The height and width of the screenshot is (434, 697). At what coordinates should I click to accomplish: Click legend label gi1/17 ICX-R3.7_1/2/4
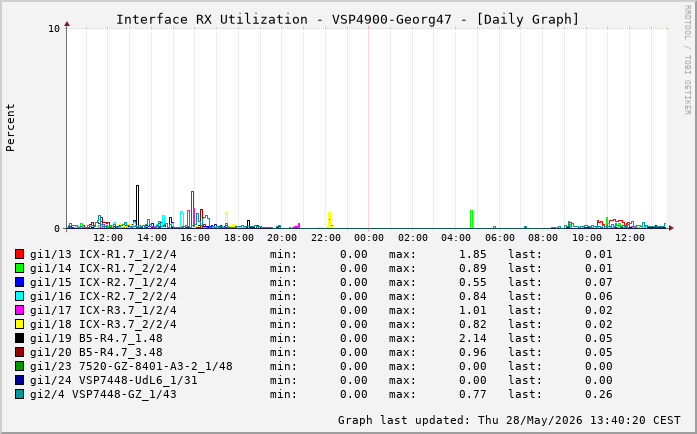[x=103, y=310]
